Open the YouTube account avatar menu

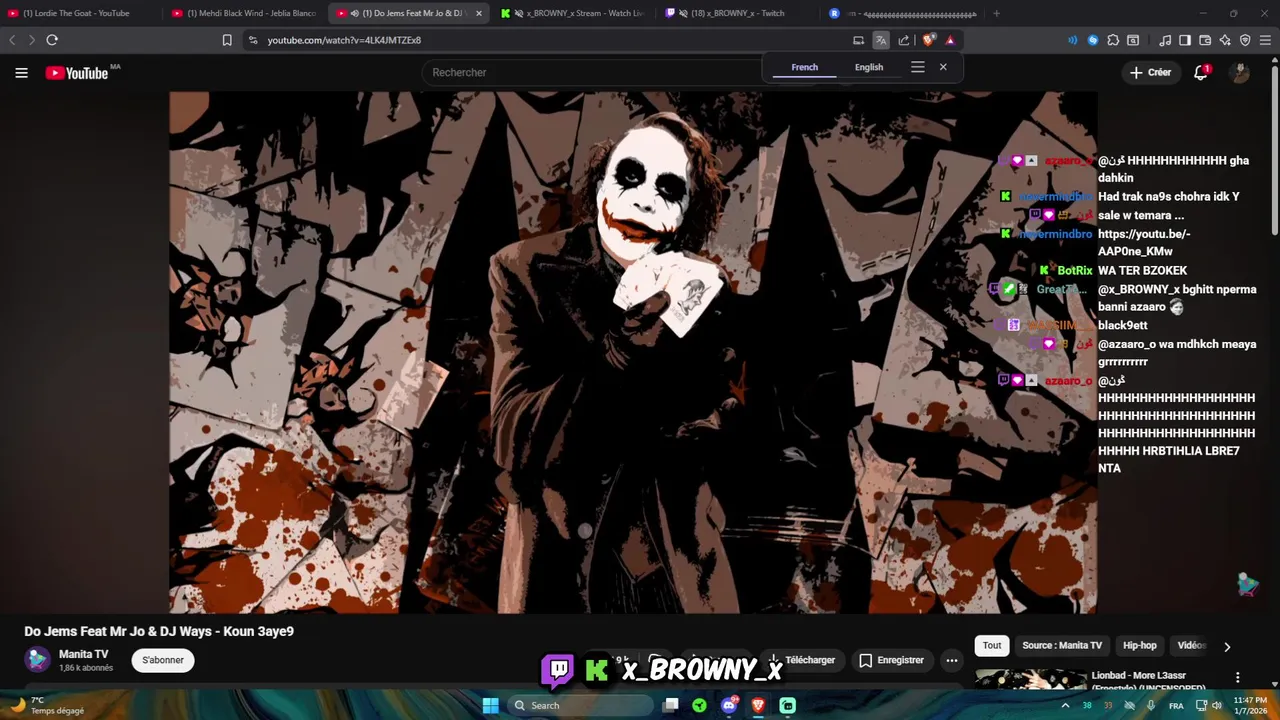[x=1240, y=72]
